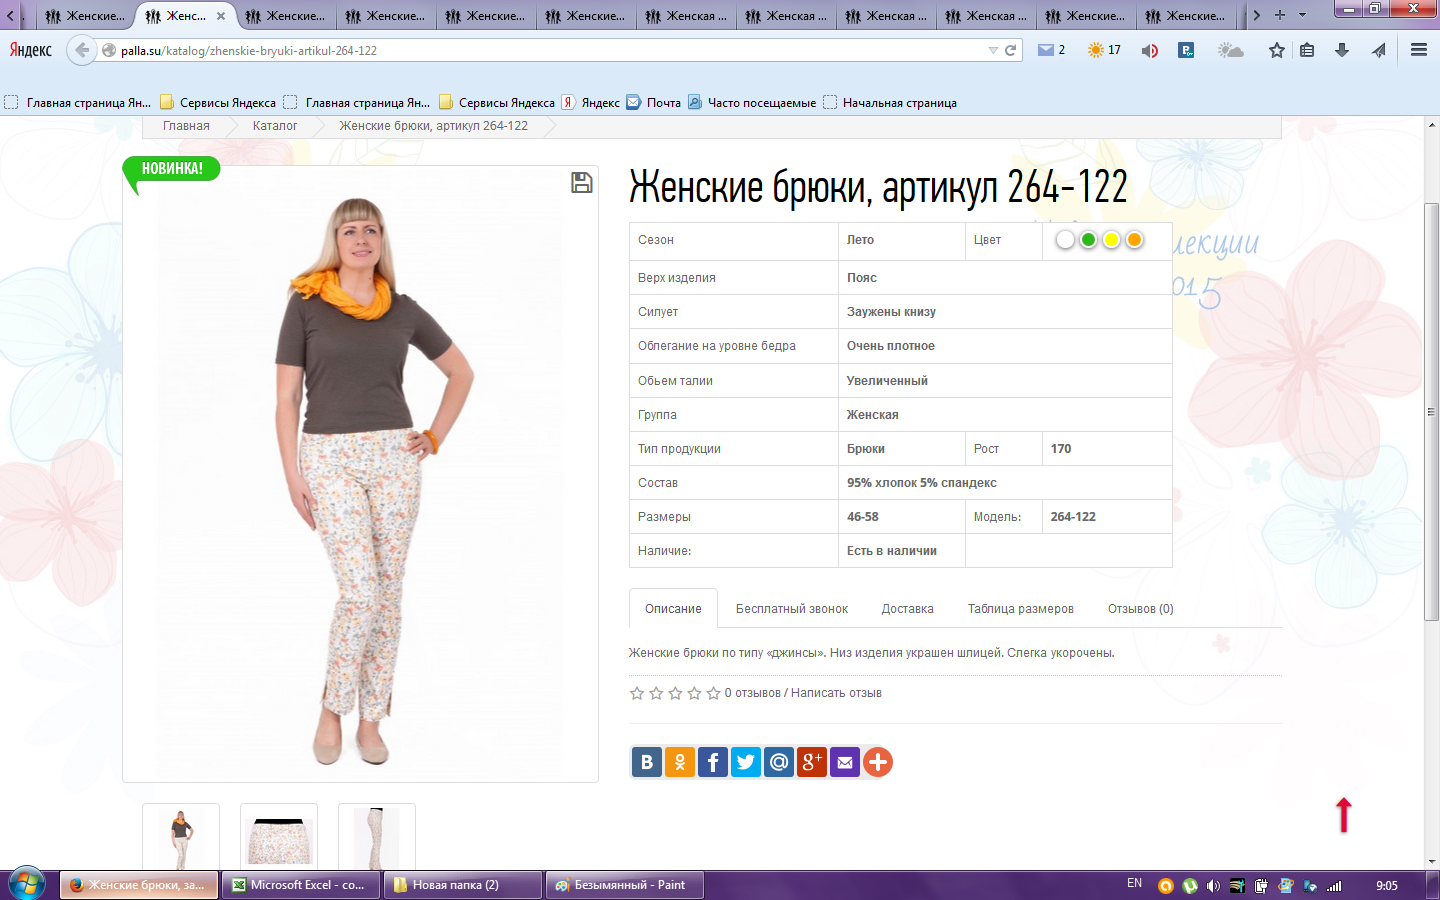
Task: Click the Twitter share icon
Action: tap(745, 763)
